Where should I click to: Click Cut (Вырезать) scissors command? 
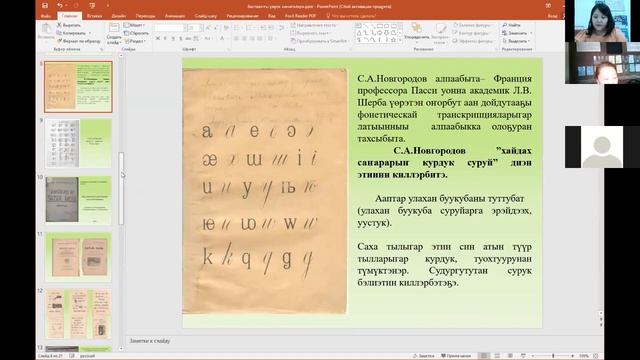coord(69,25)
